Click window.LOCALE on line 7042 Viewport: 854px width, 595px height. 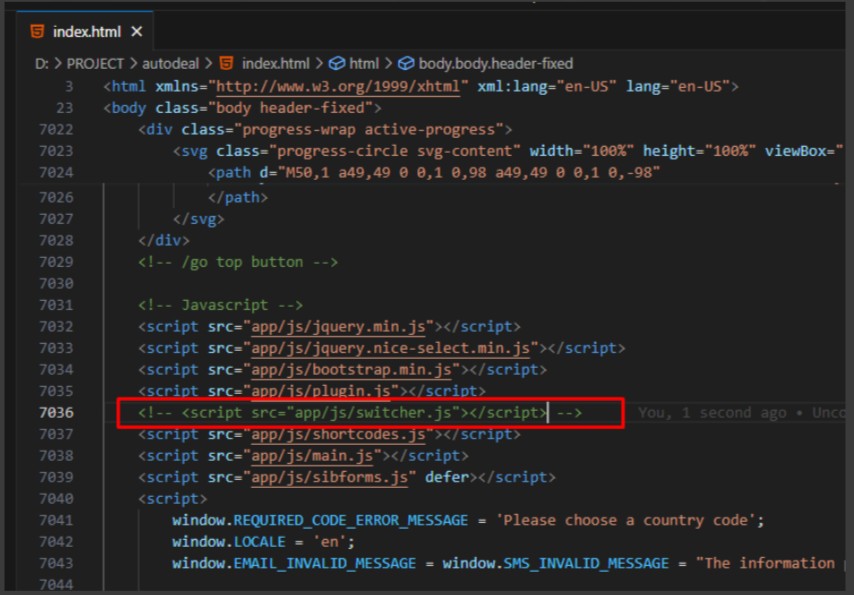(229, 542)
